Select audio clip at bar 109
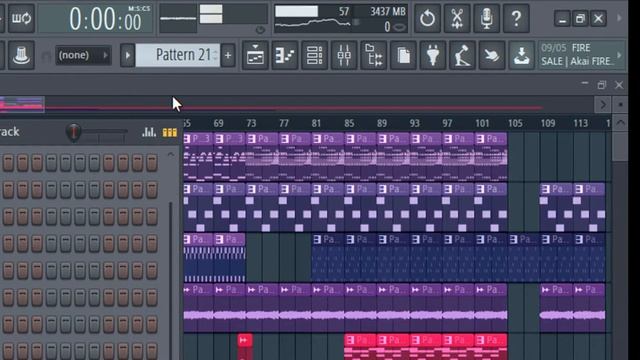The height and width of the screenshot is (360, 640). pyautogui.click(x=556, y=307)
